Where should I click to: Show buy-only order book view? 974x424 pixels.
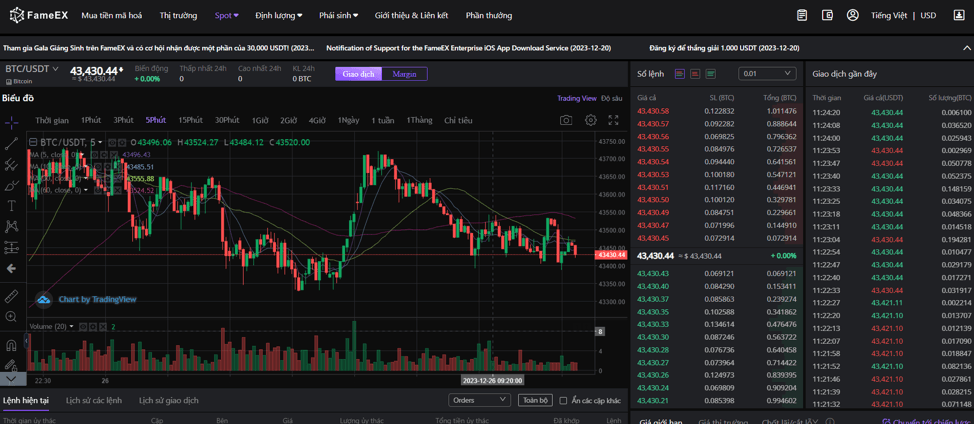710,74
